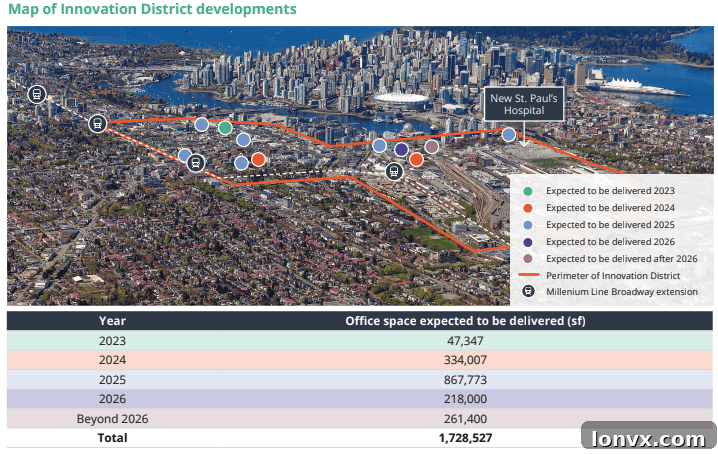Click the New St. Paul's Hospital callout label

click(524, 104)
